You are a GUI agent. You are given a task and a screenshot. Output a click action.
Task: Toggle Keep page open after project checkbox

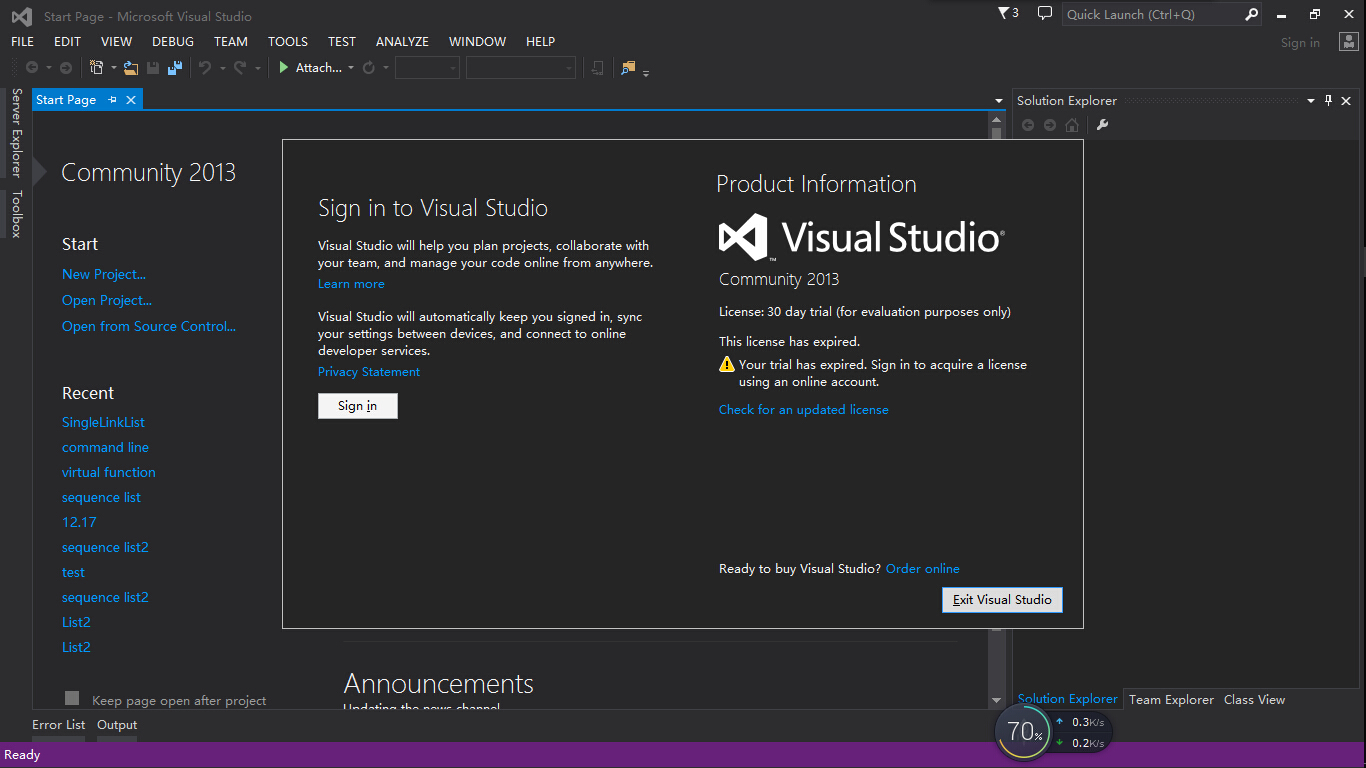pos(72,698)
